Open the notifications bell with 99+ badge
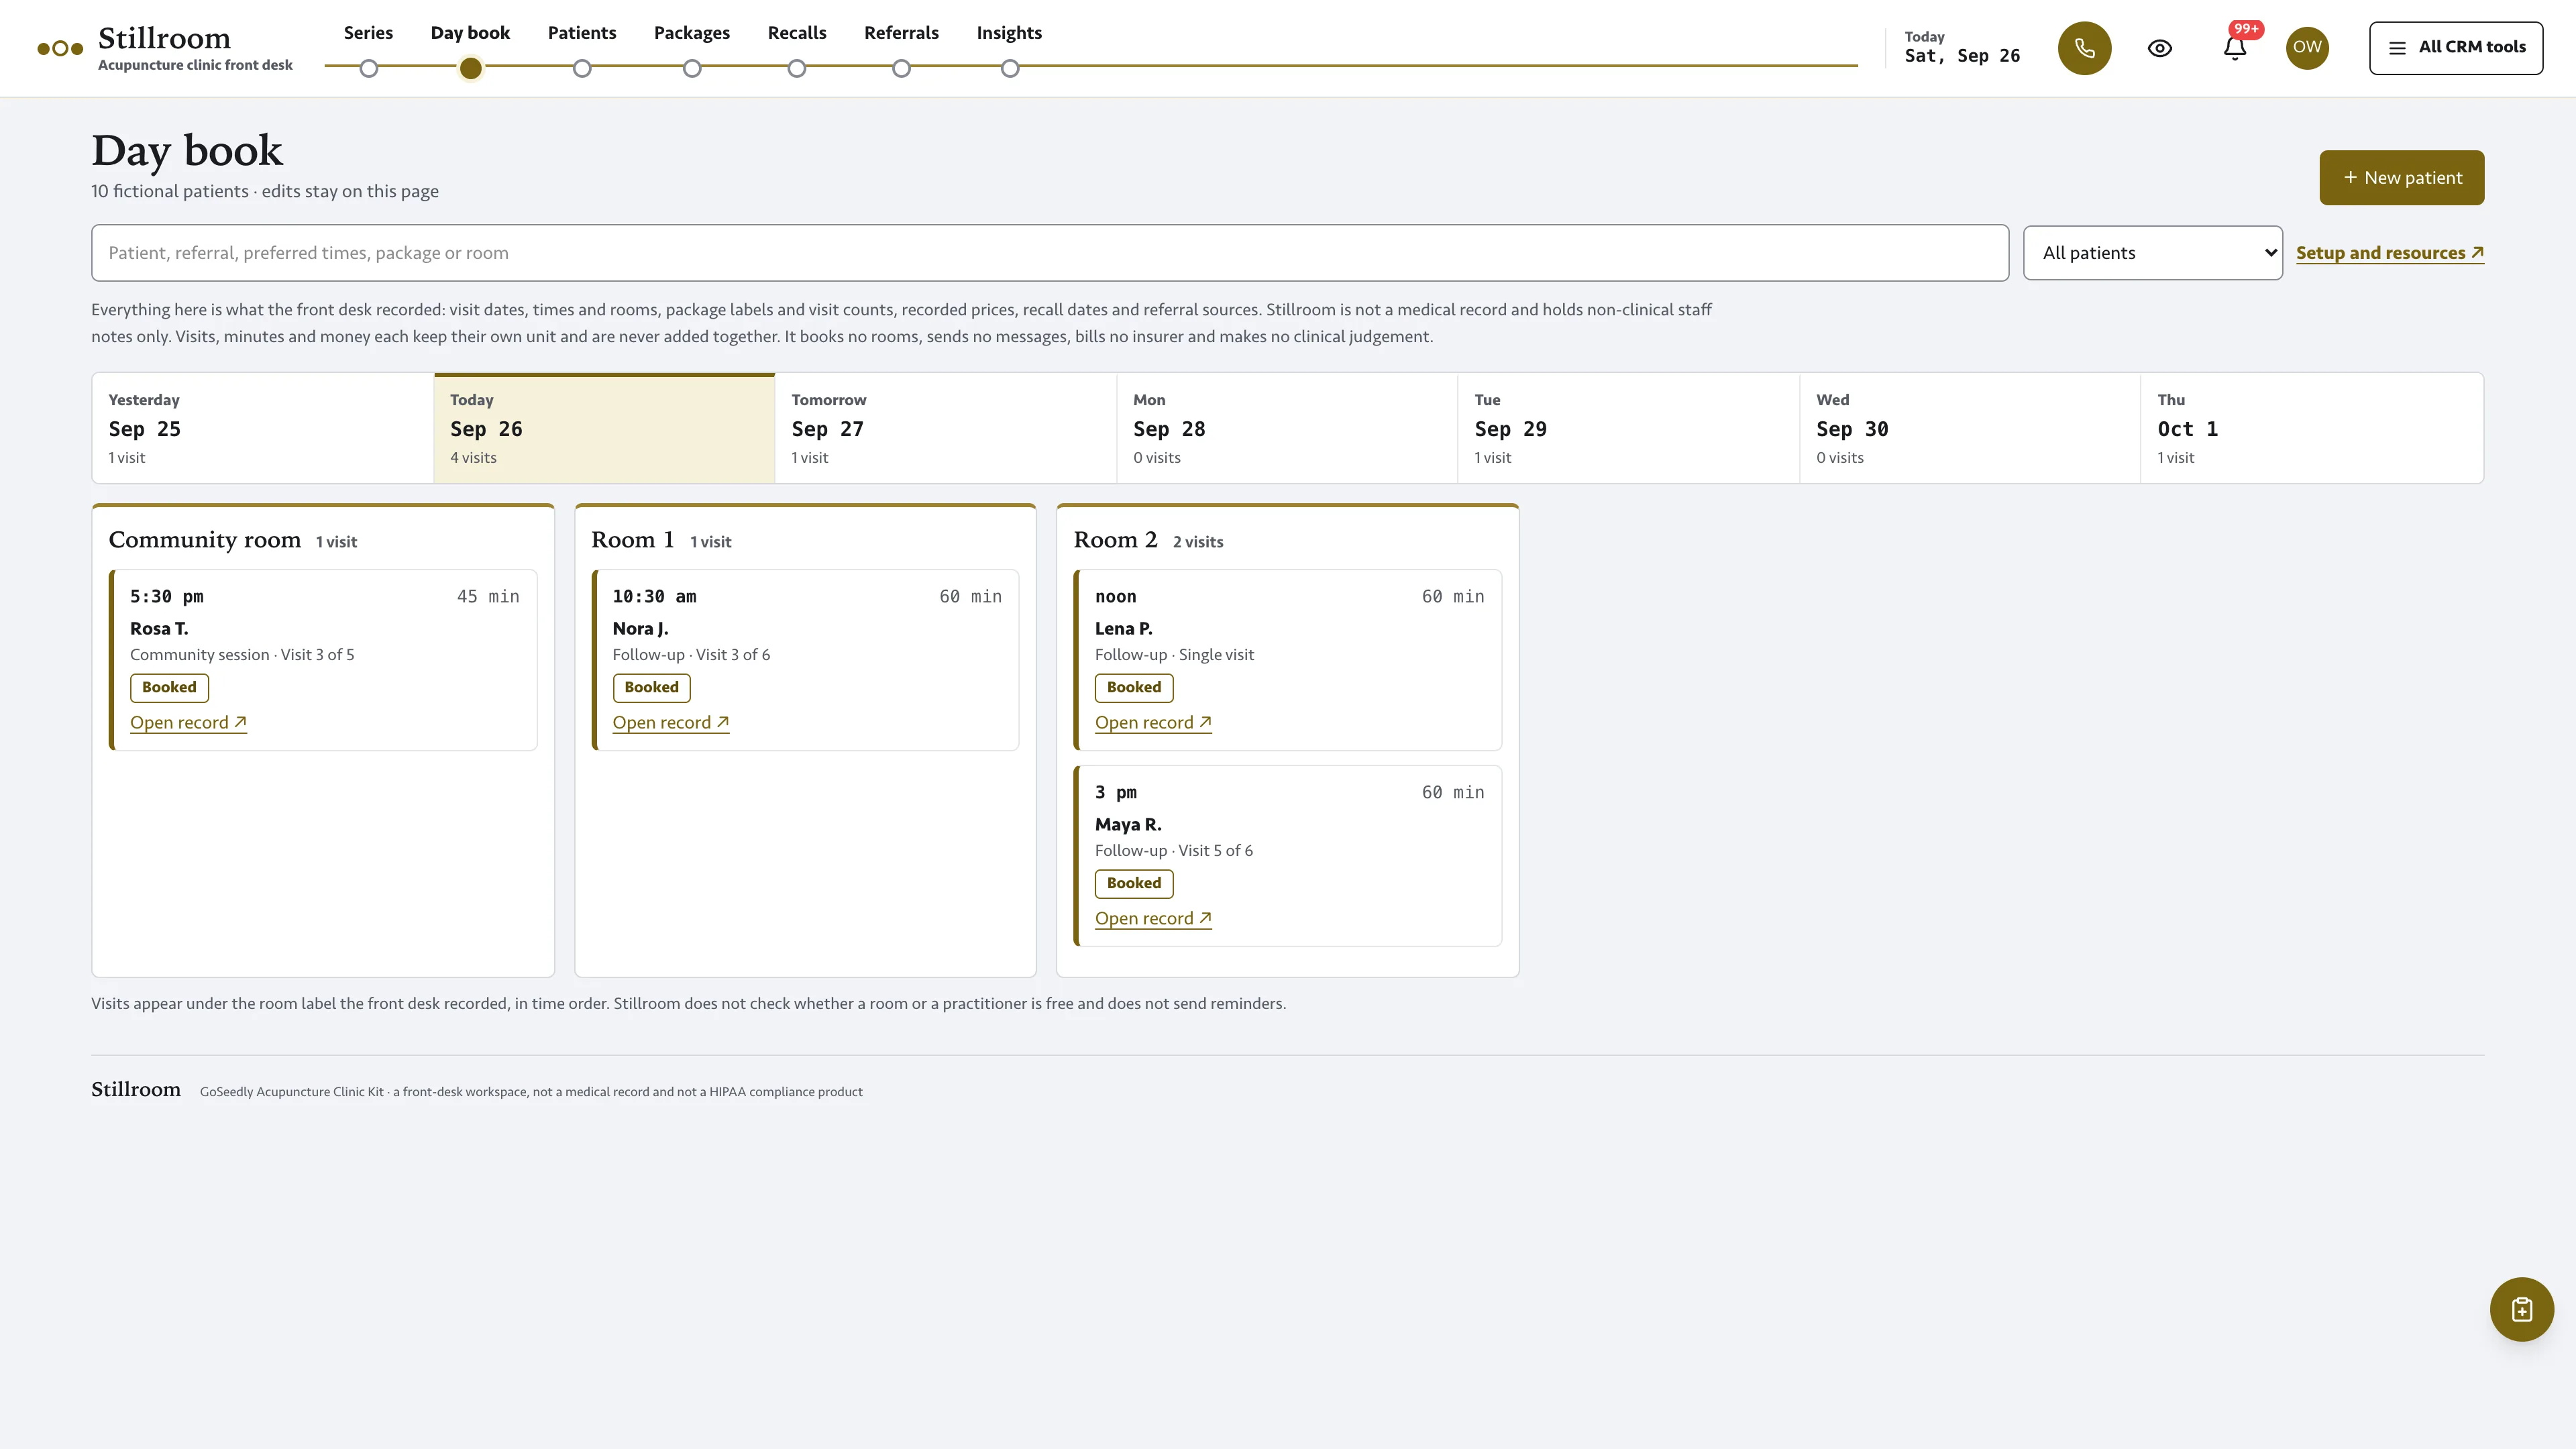Screen dimensions: 2576x1449 2235,48
